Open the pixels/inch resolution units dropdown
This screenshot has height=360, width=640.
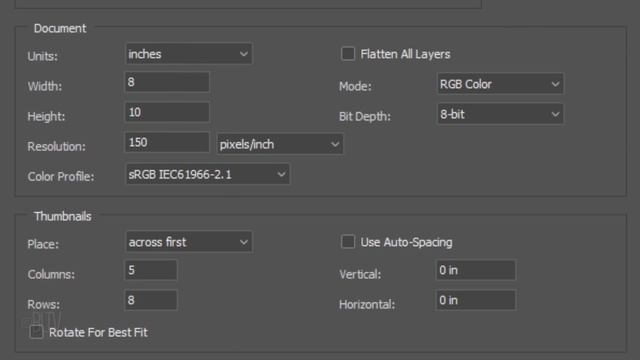tap(280, 144)
